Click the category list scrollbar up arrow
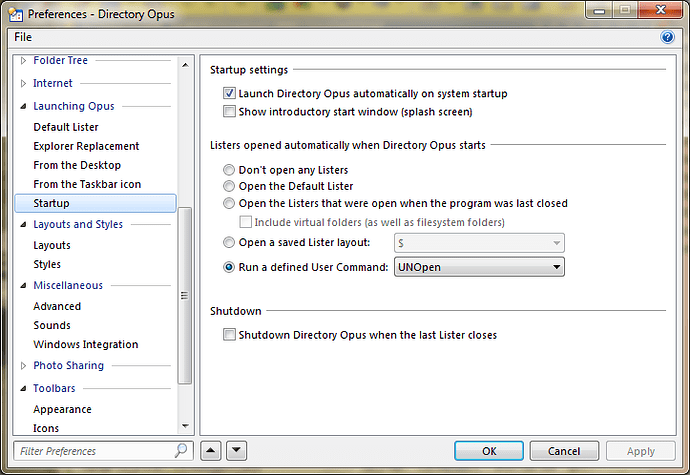The height and width of the screenshot is (475, 690). point(185,65)
